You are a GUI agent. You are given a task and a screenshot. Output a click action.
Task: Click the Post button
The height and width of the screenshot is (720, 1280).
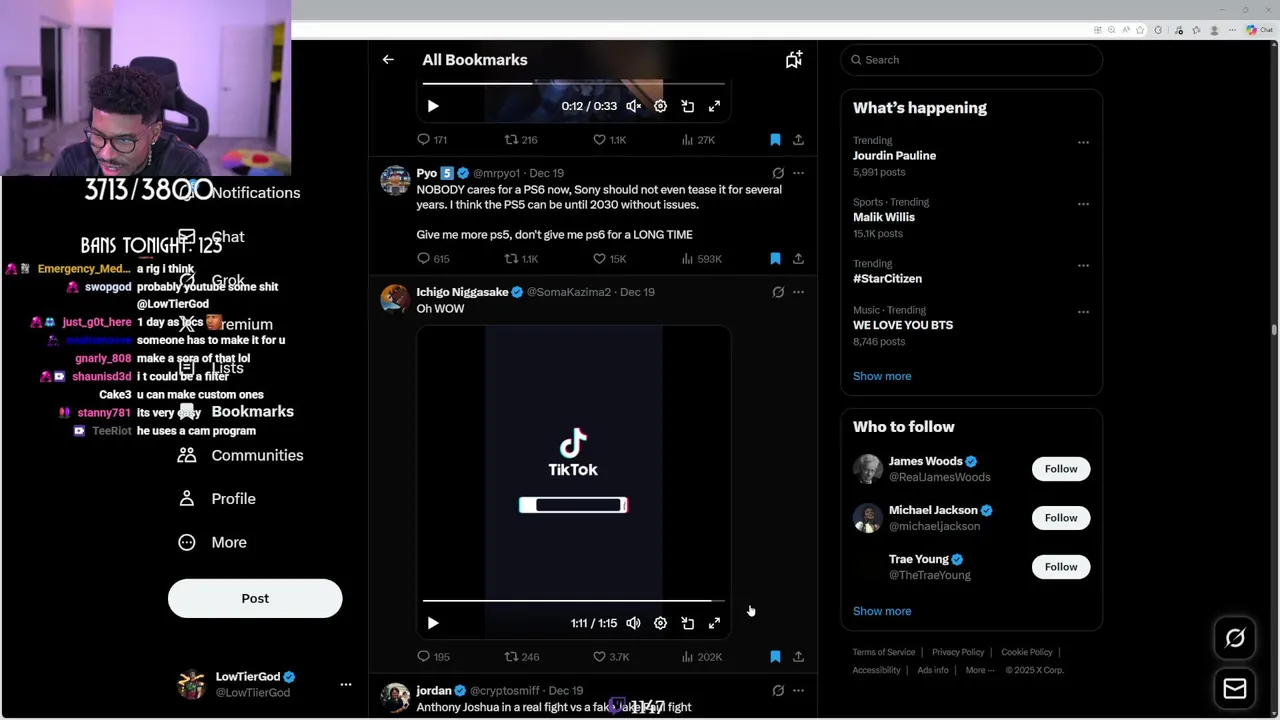[255, 598]
